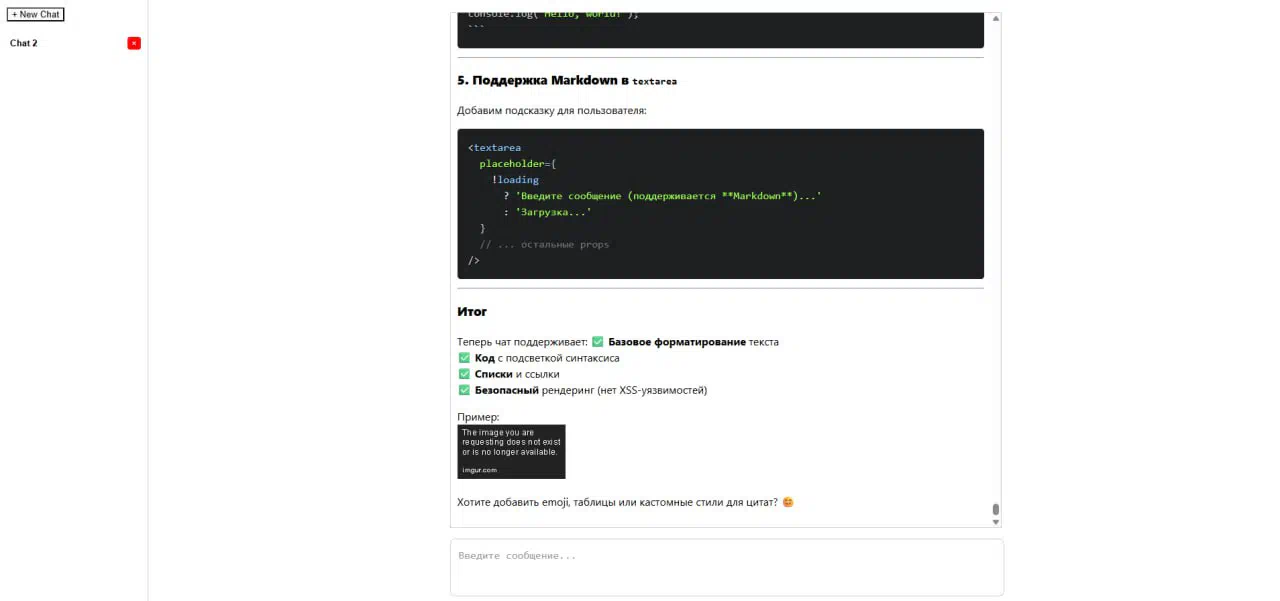Screen dimensions: 1280x601
Task: Click the '!loading' code line
Action: 515,180
